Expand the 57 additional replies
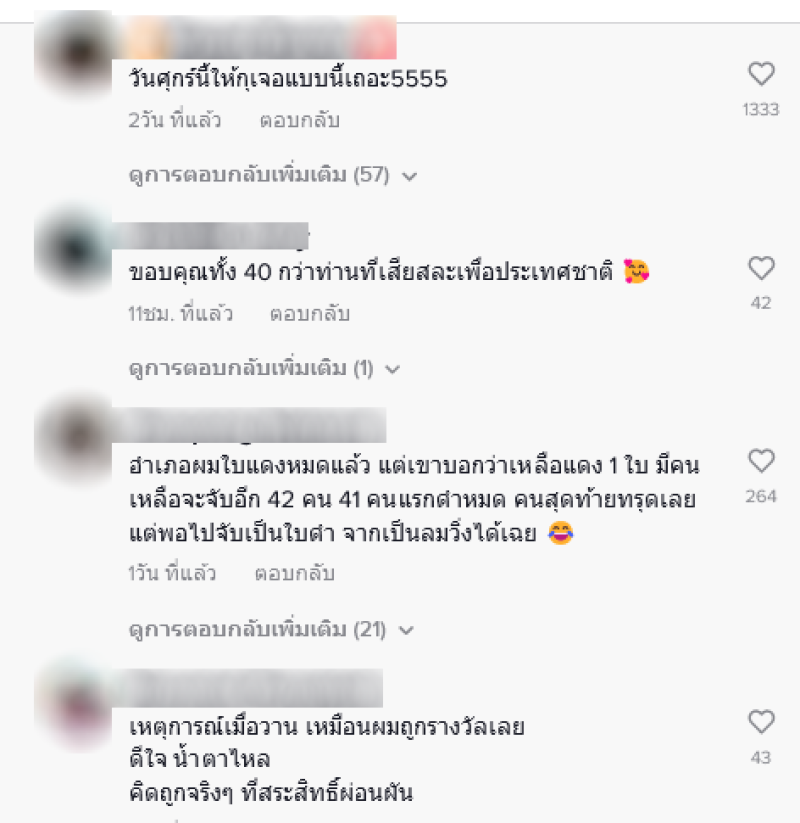Viewport: 800px width, 823px height. [x=273, y=175]
